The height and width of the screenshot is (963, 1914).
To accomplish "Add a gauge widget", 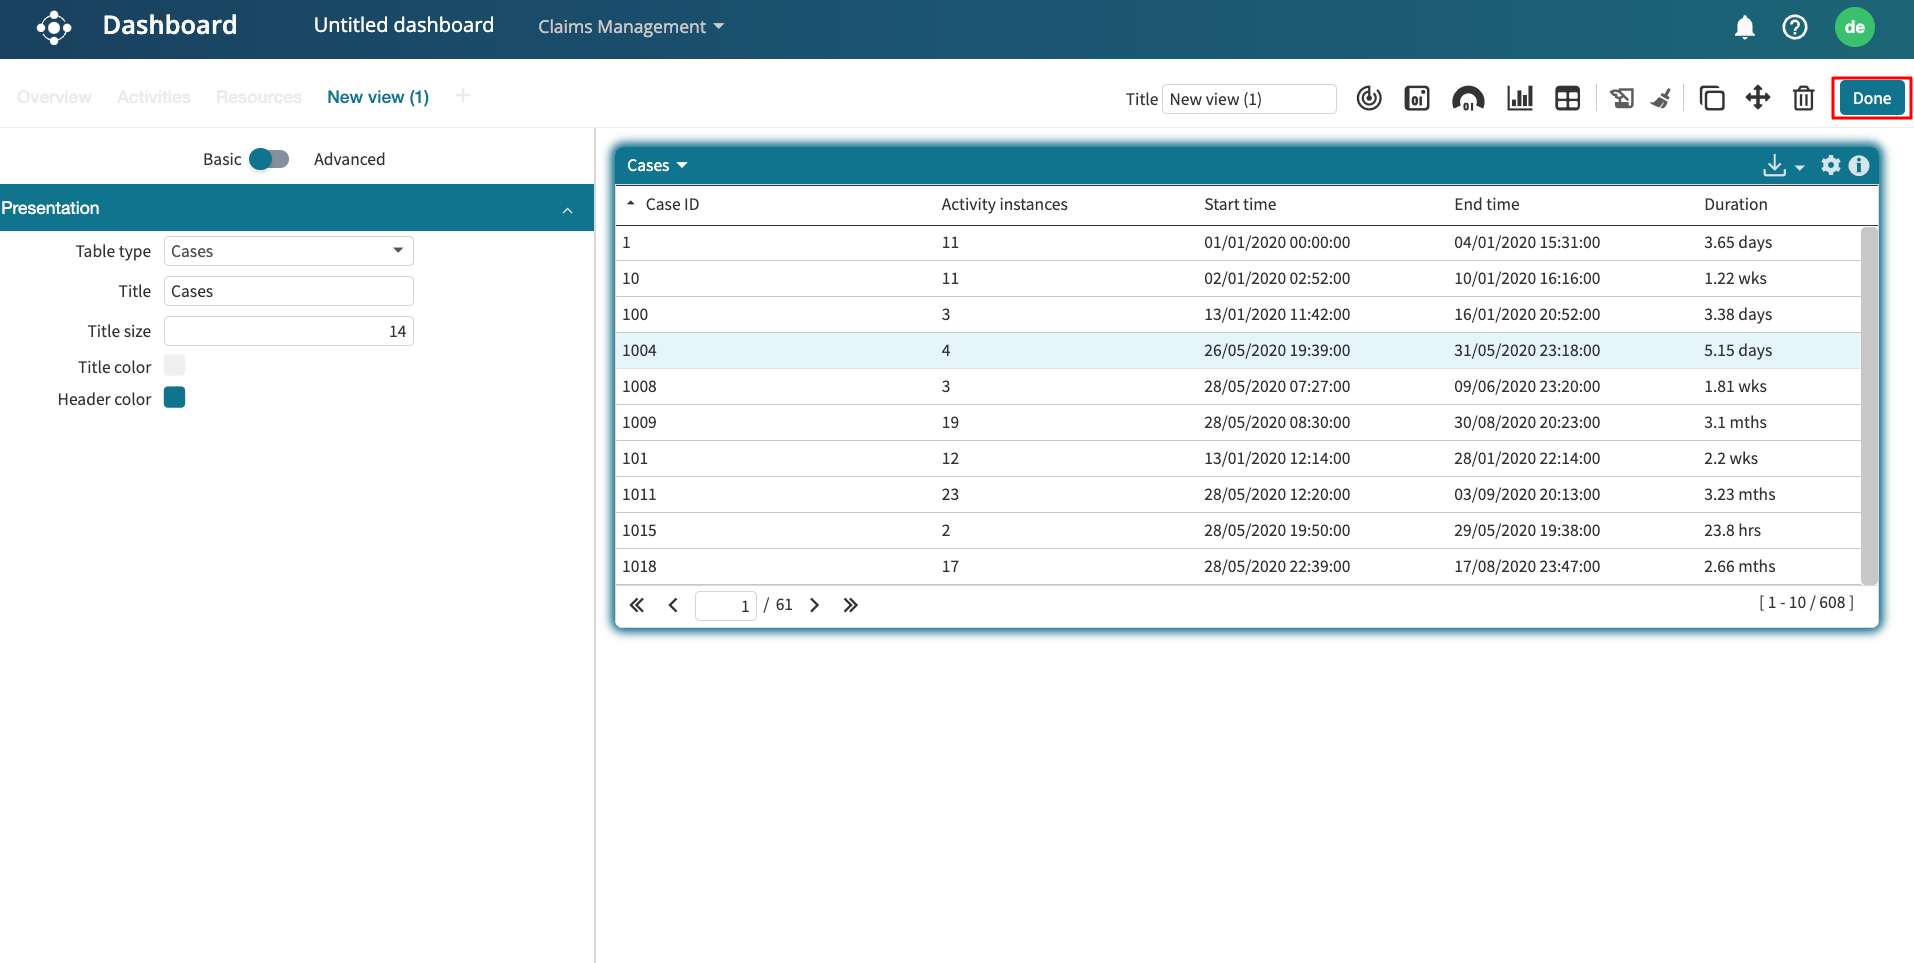I will (x=1467, y=98).
